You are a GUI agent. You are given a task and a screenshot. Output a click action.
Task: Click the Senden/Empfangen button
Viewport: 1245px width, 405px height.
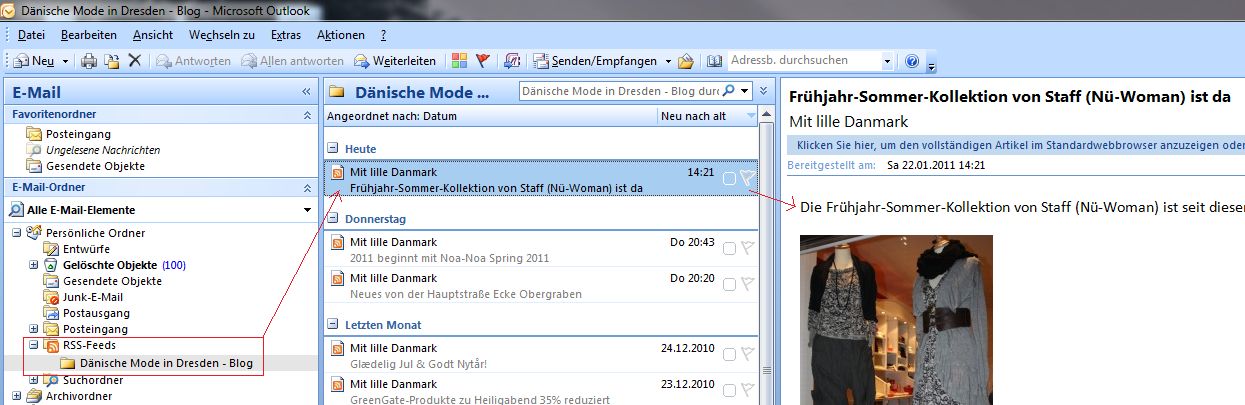pyautogui.click(x=597, y=61)
